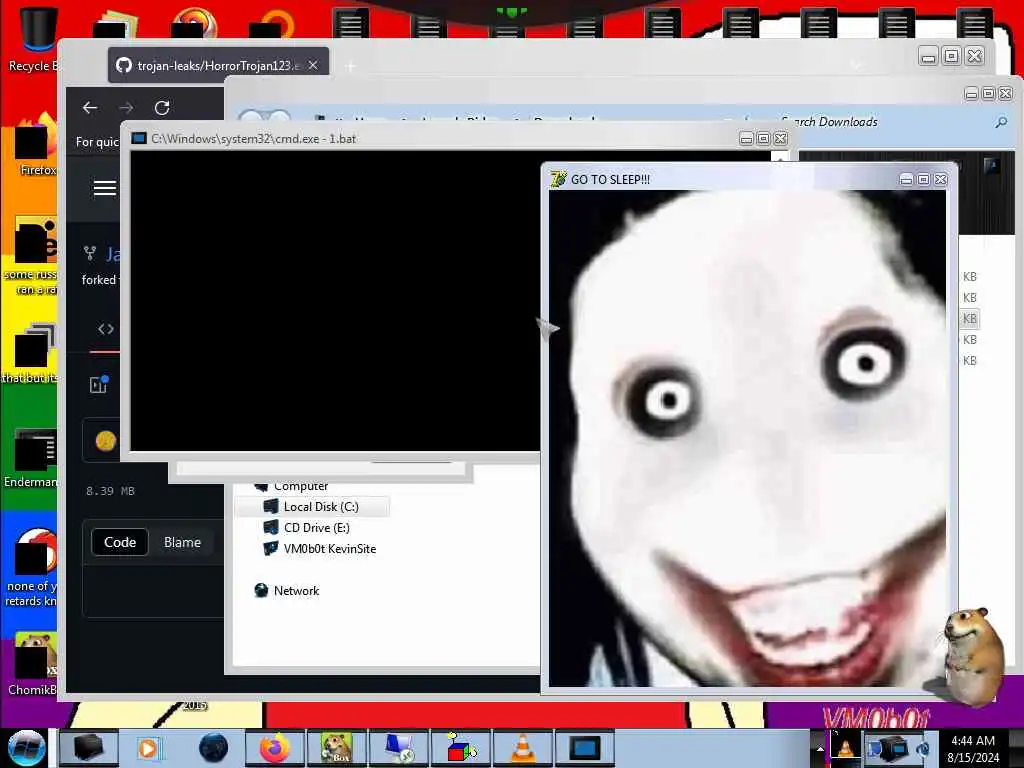This screenshot has height=768, width=1024.
Task: Select the Blame view button on GitHub
Action: (182, 542)
